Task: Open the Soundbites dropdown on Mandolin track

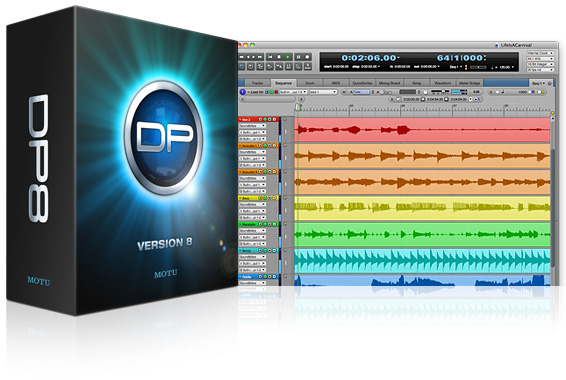Action: (x=253, y=231)
